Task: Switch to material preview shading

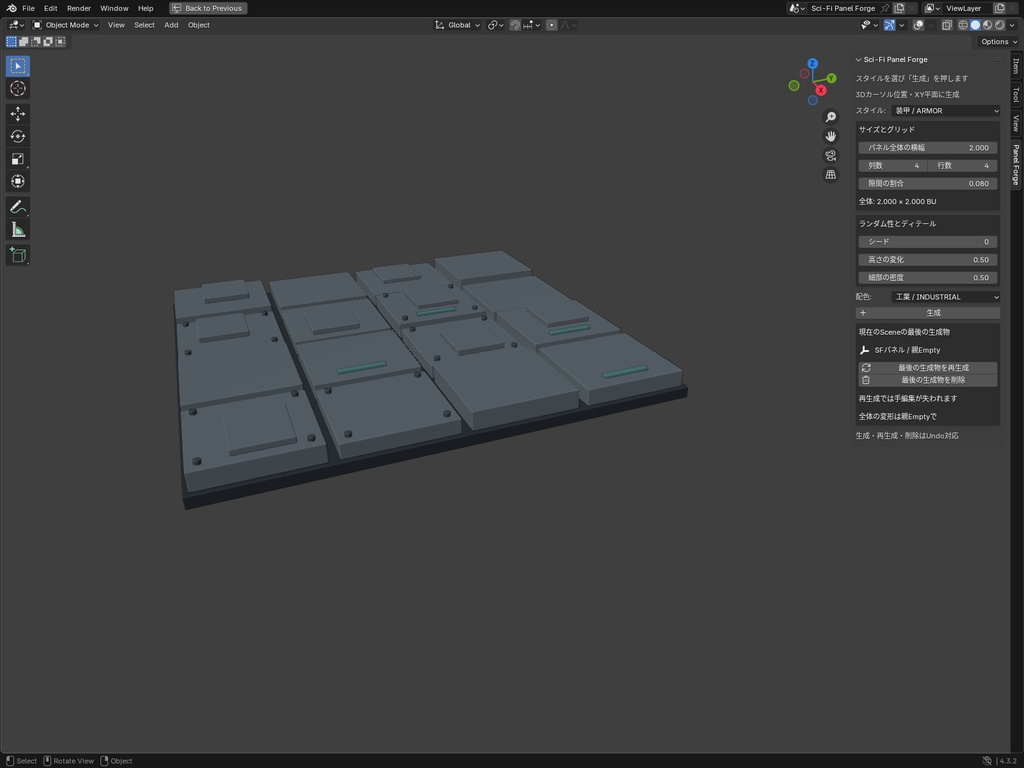Action: (987, 25)
